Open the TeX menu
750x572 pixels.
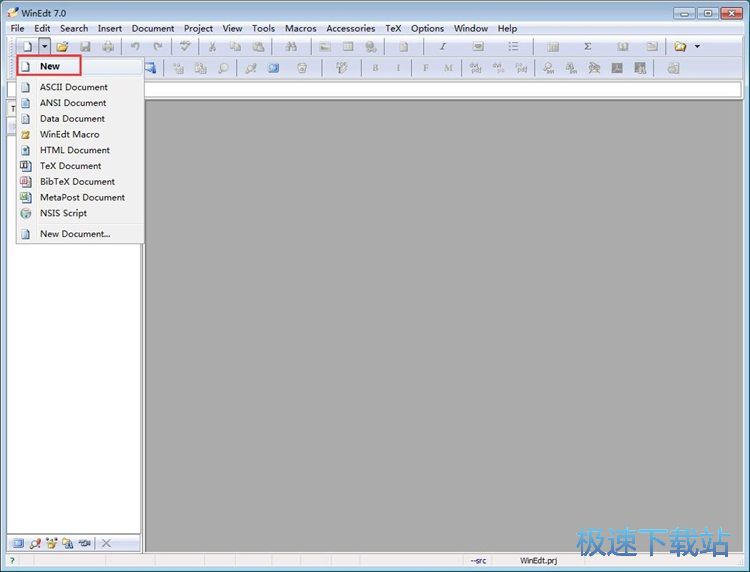click(x=393, y=29)
